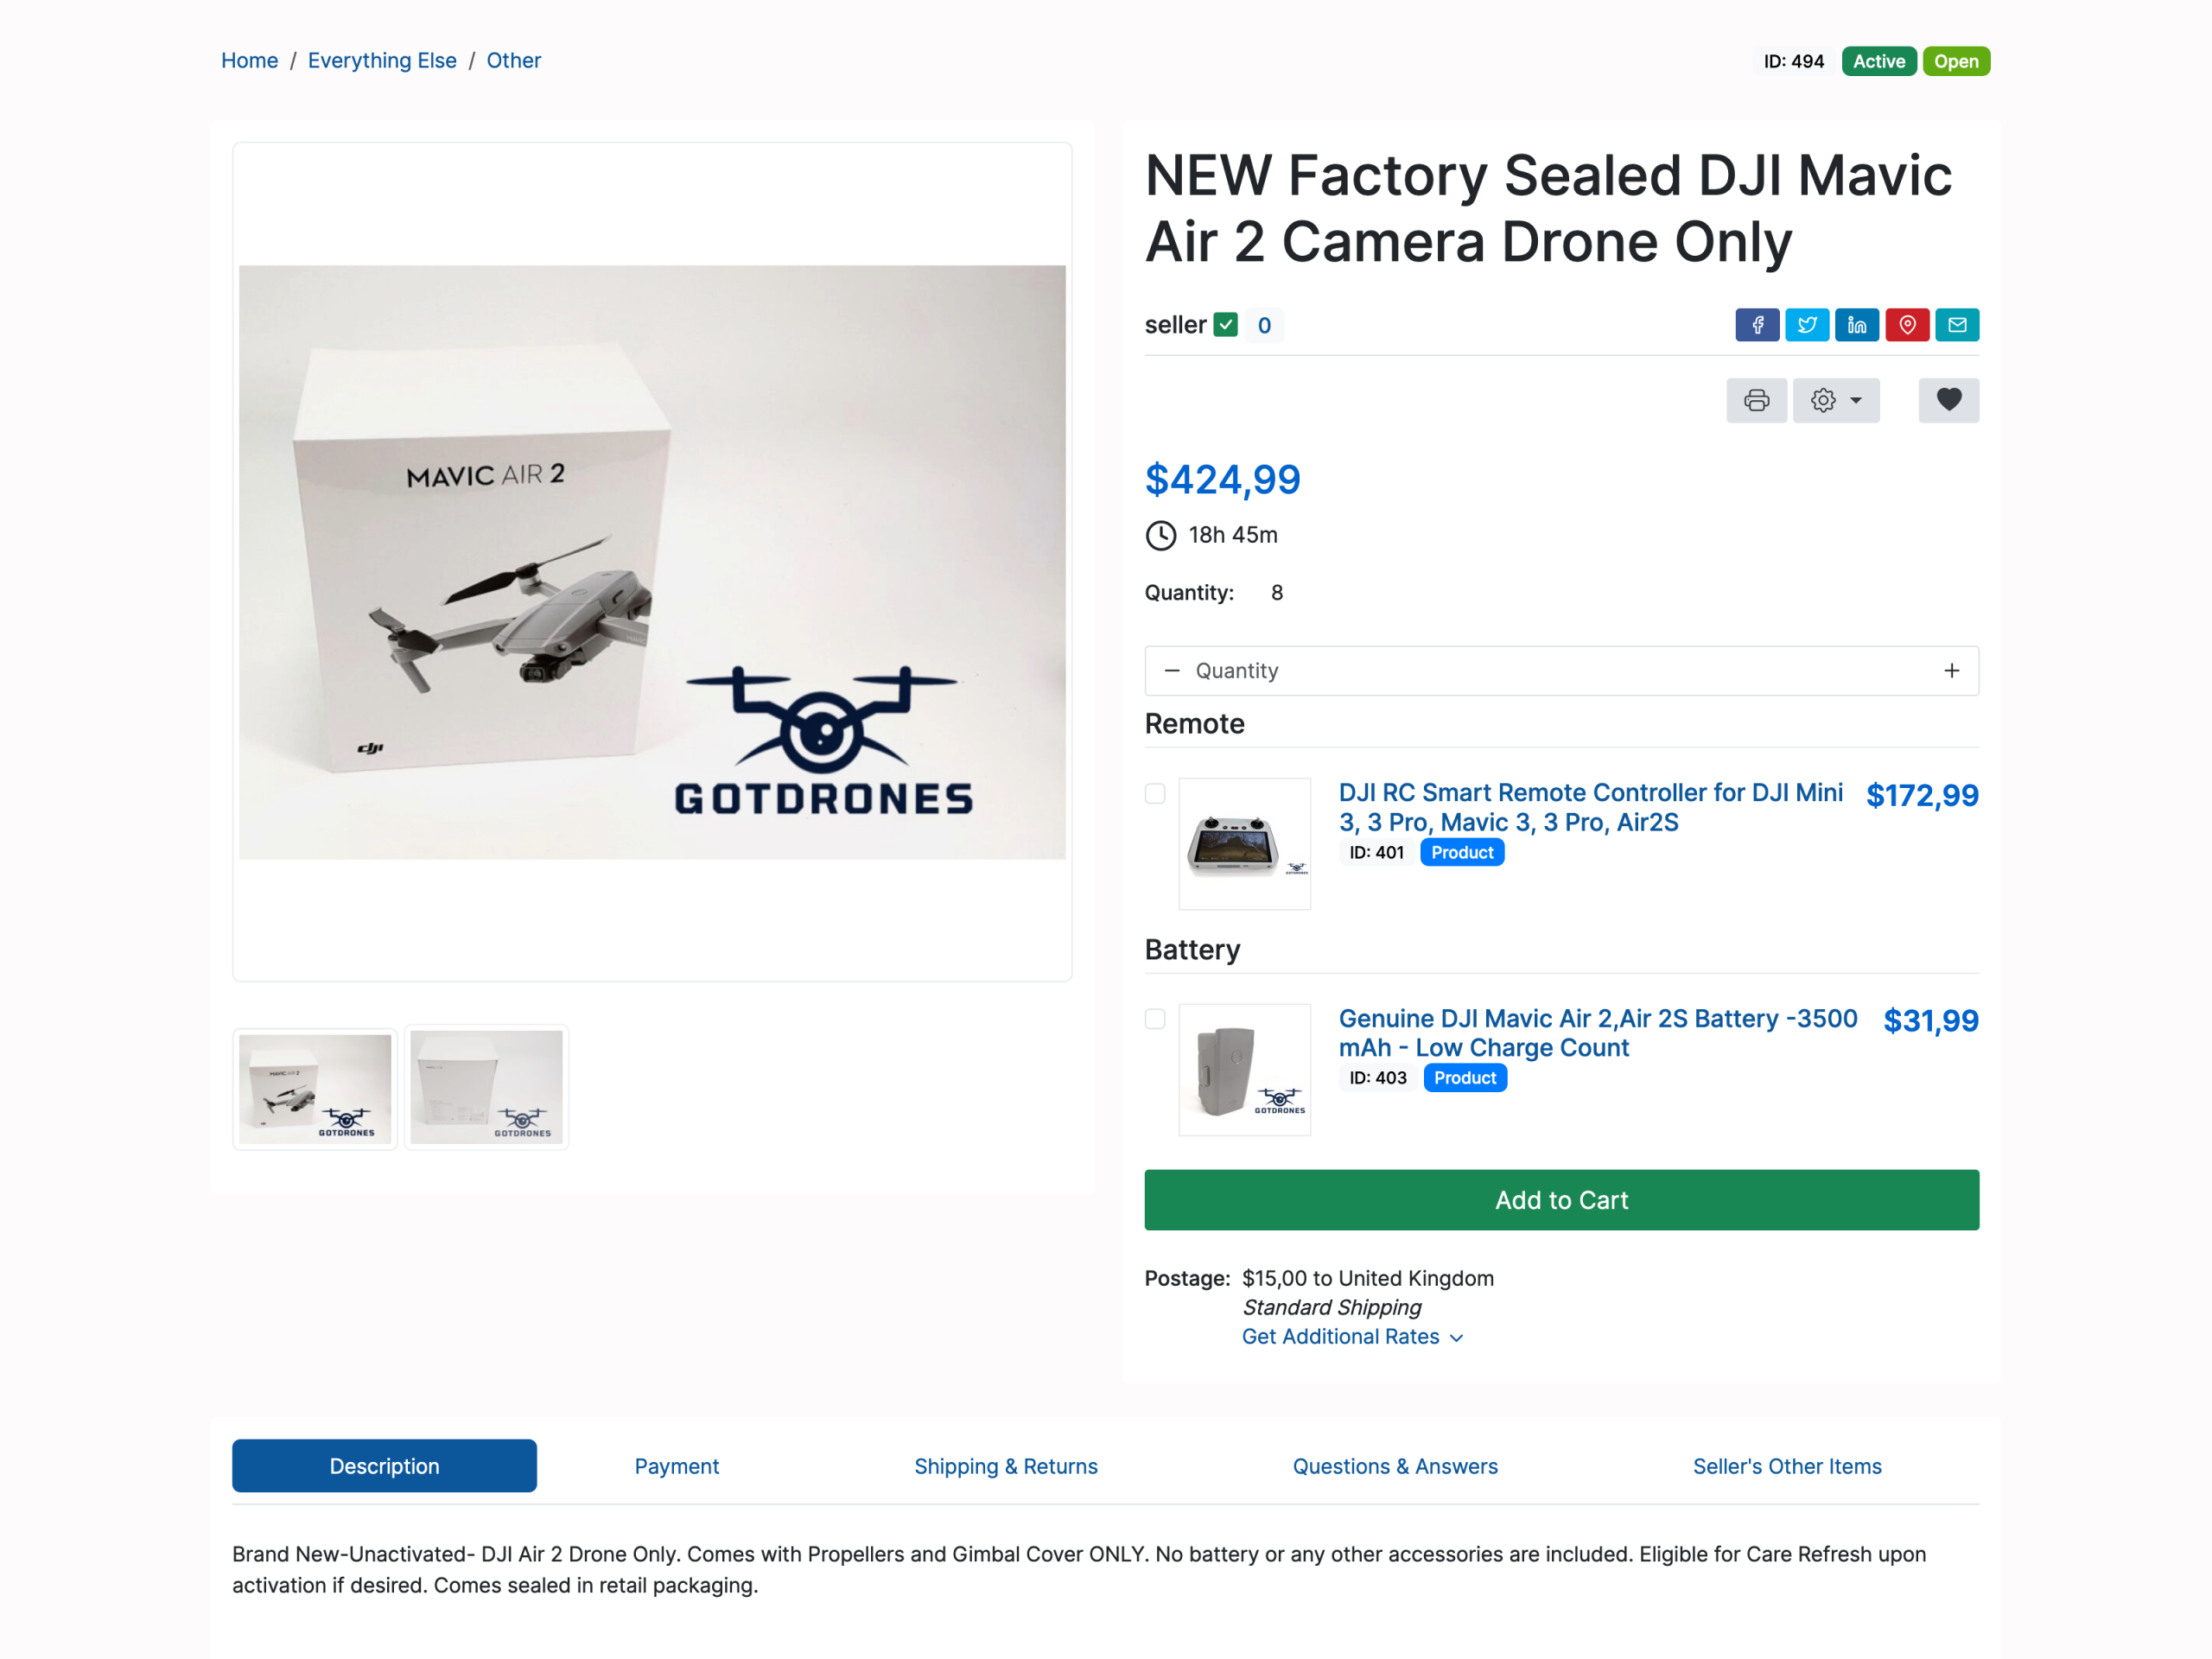Increase quantity with the plus control

pos(1951,670)
